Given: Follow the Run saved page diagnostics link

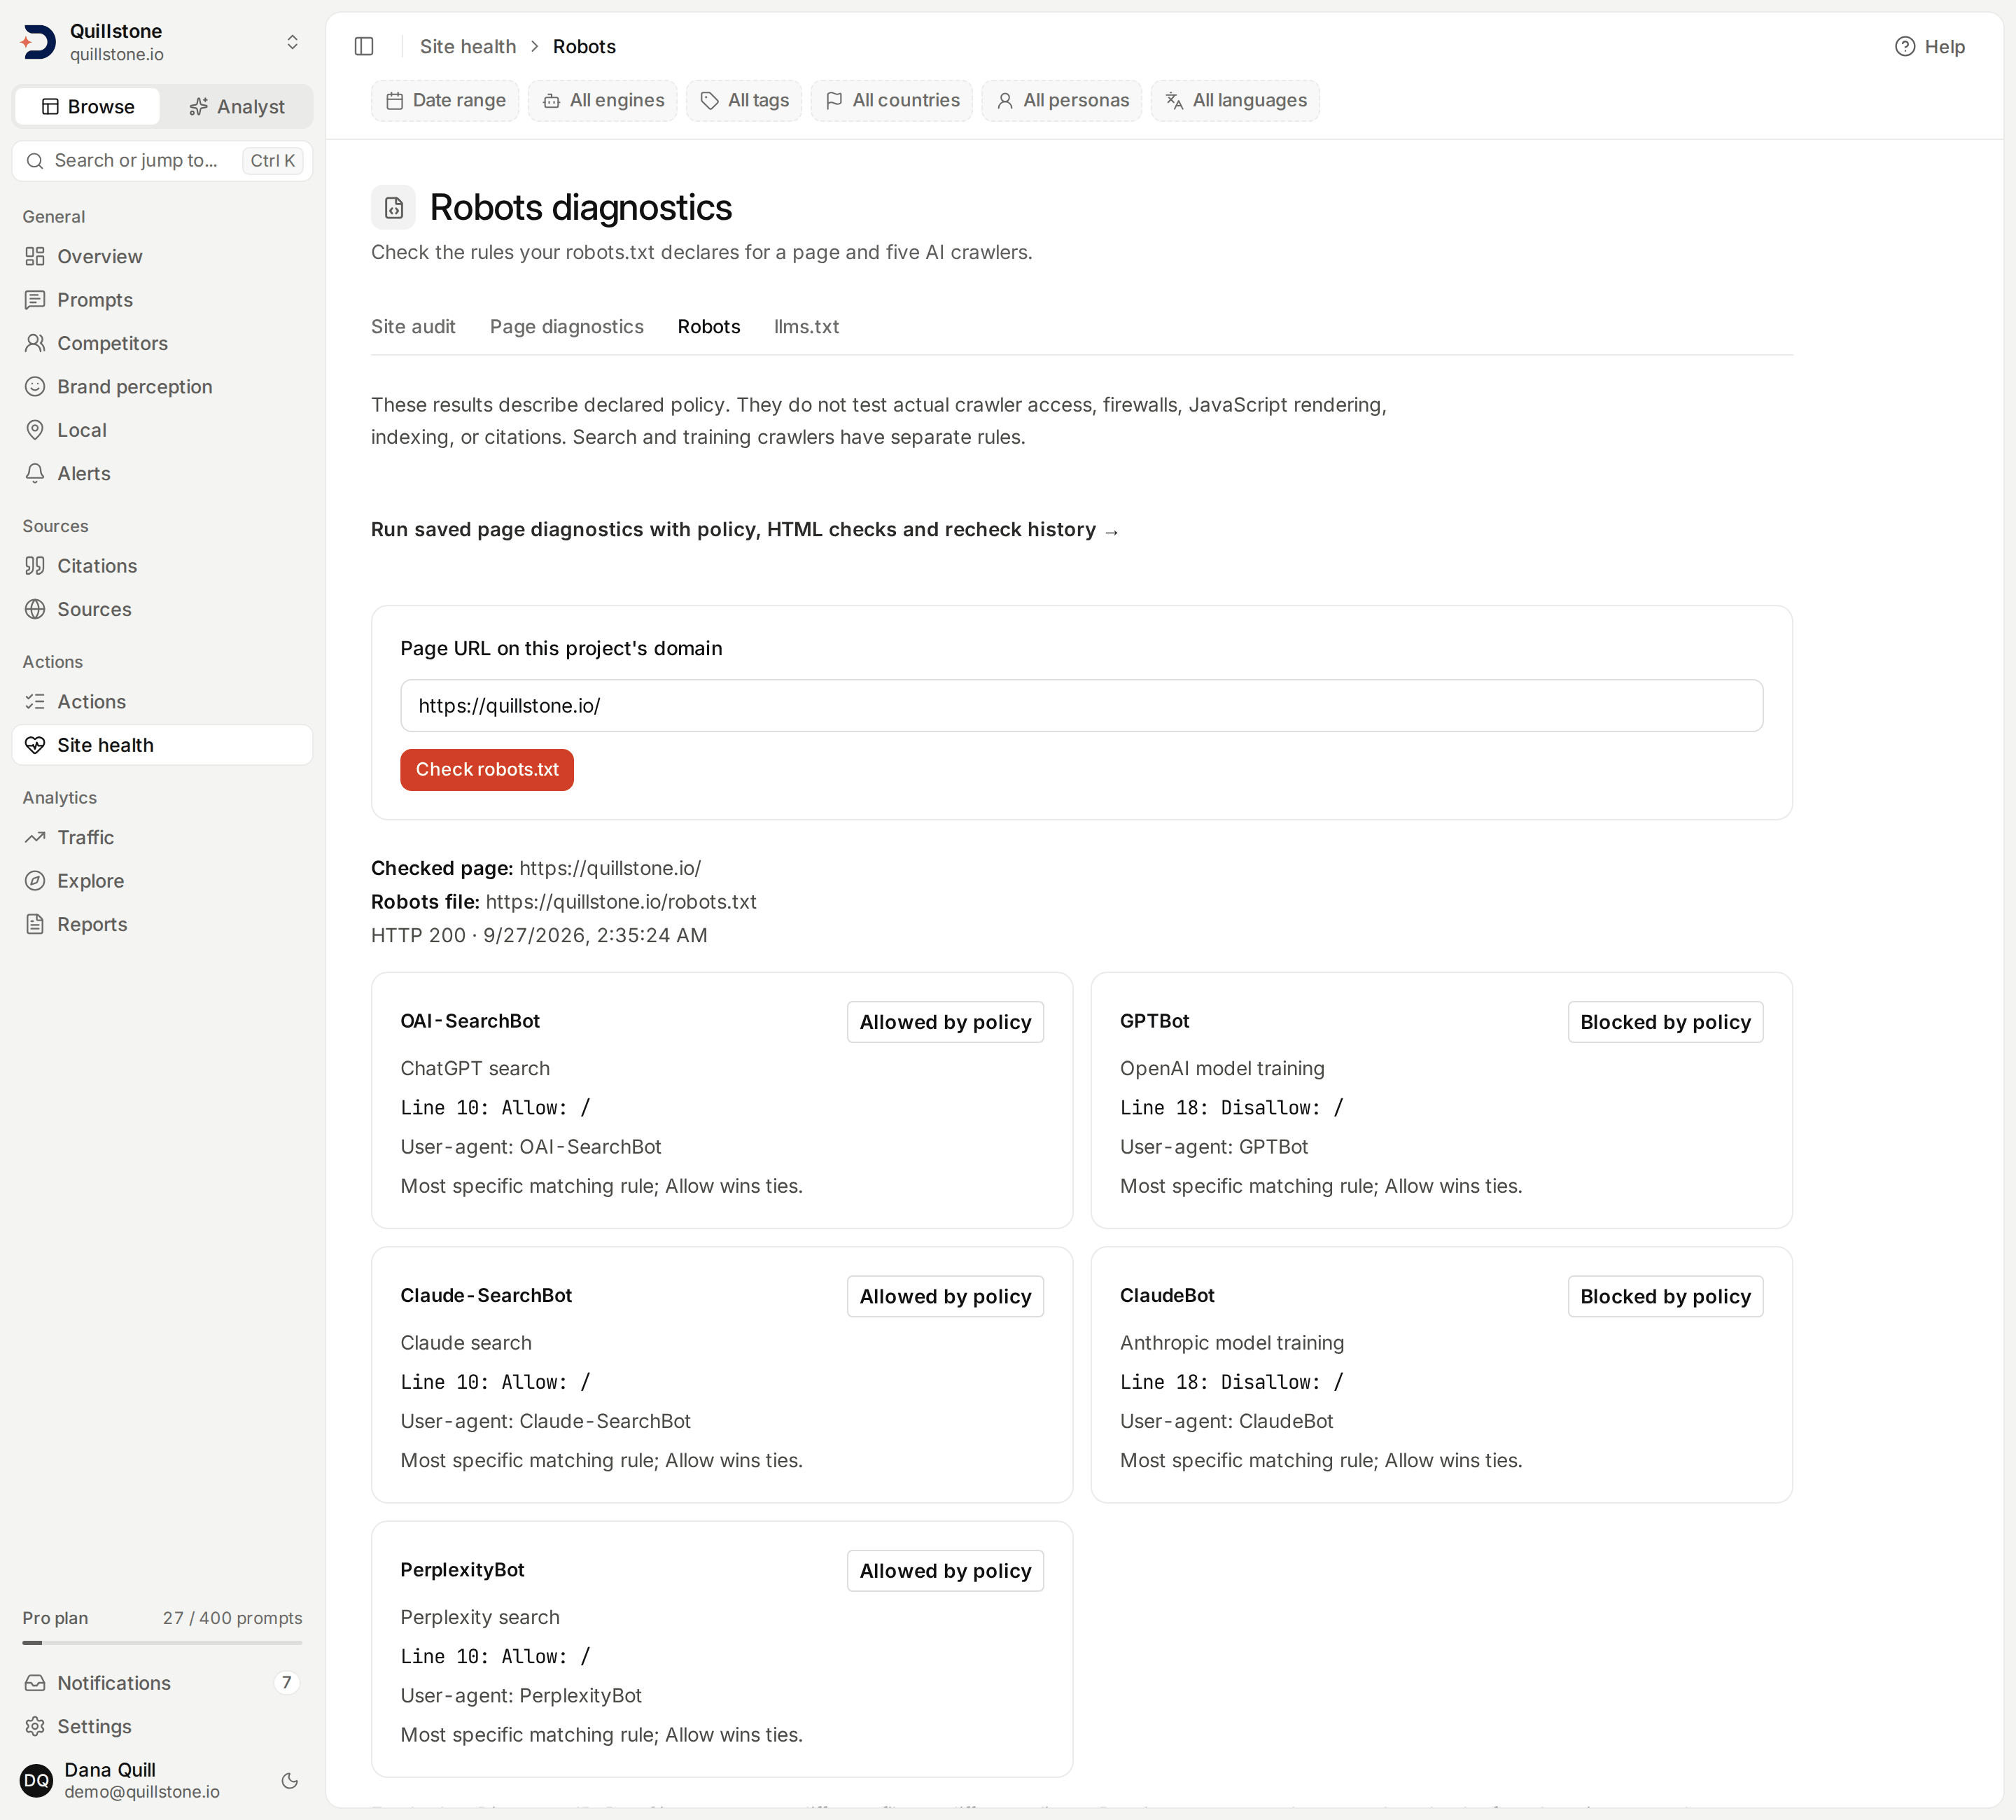Looking at the screenshot, I should pyautogui.click(x=745, y=530).
